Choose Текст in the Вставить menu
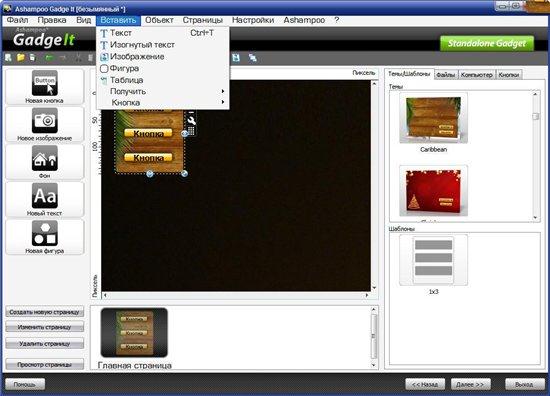 coord(163,33)
